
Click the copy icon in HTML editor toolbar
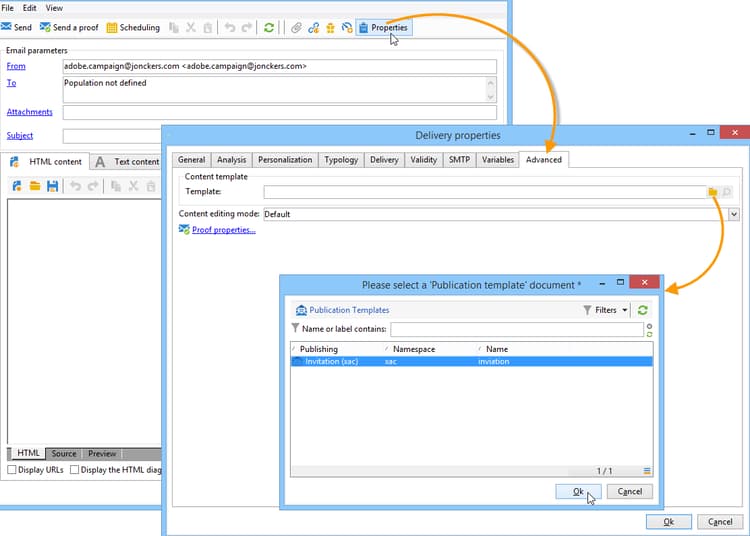(x=116, y=186)
